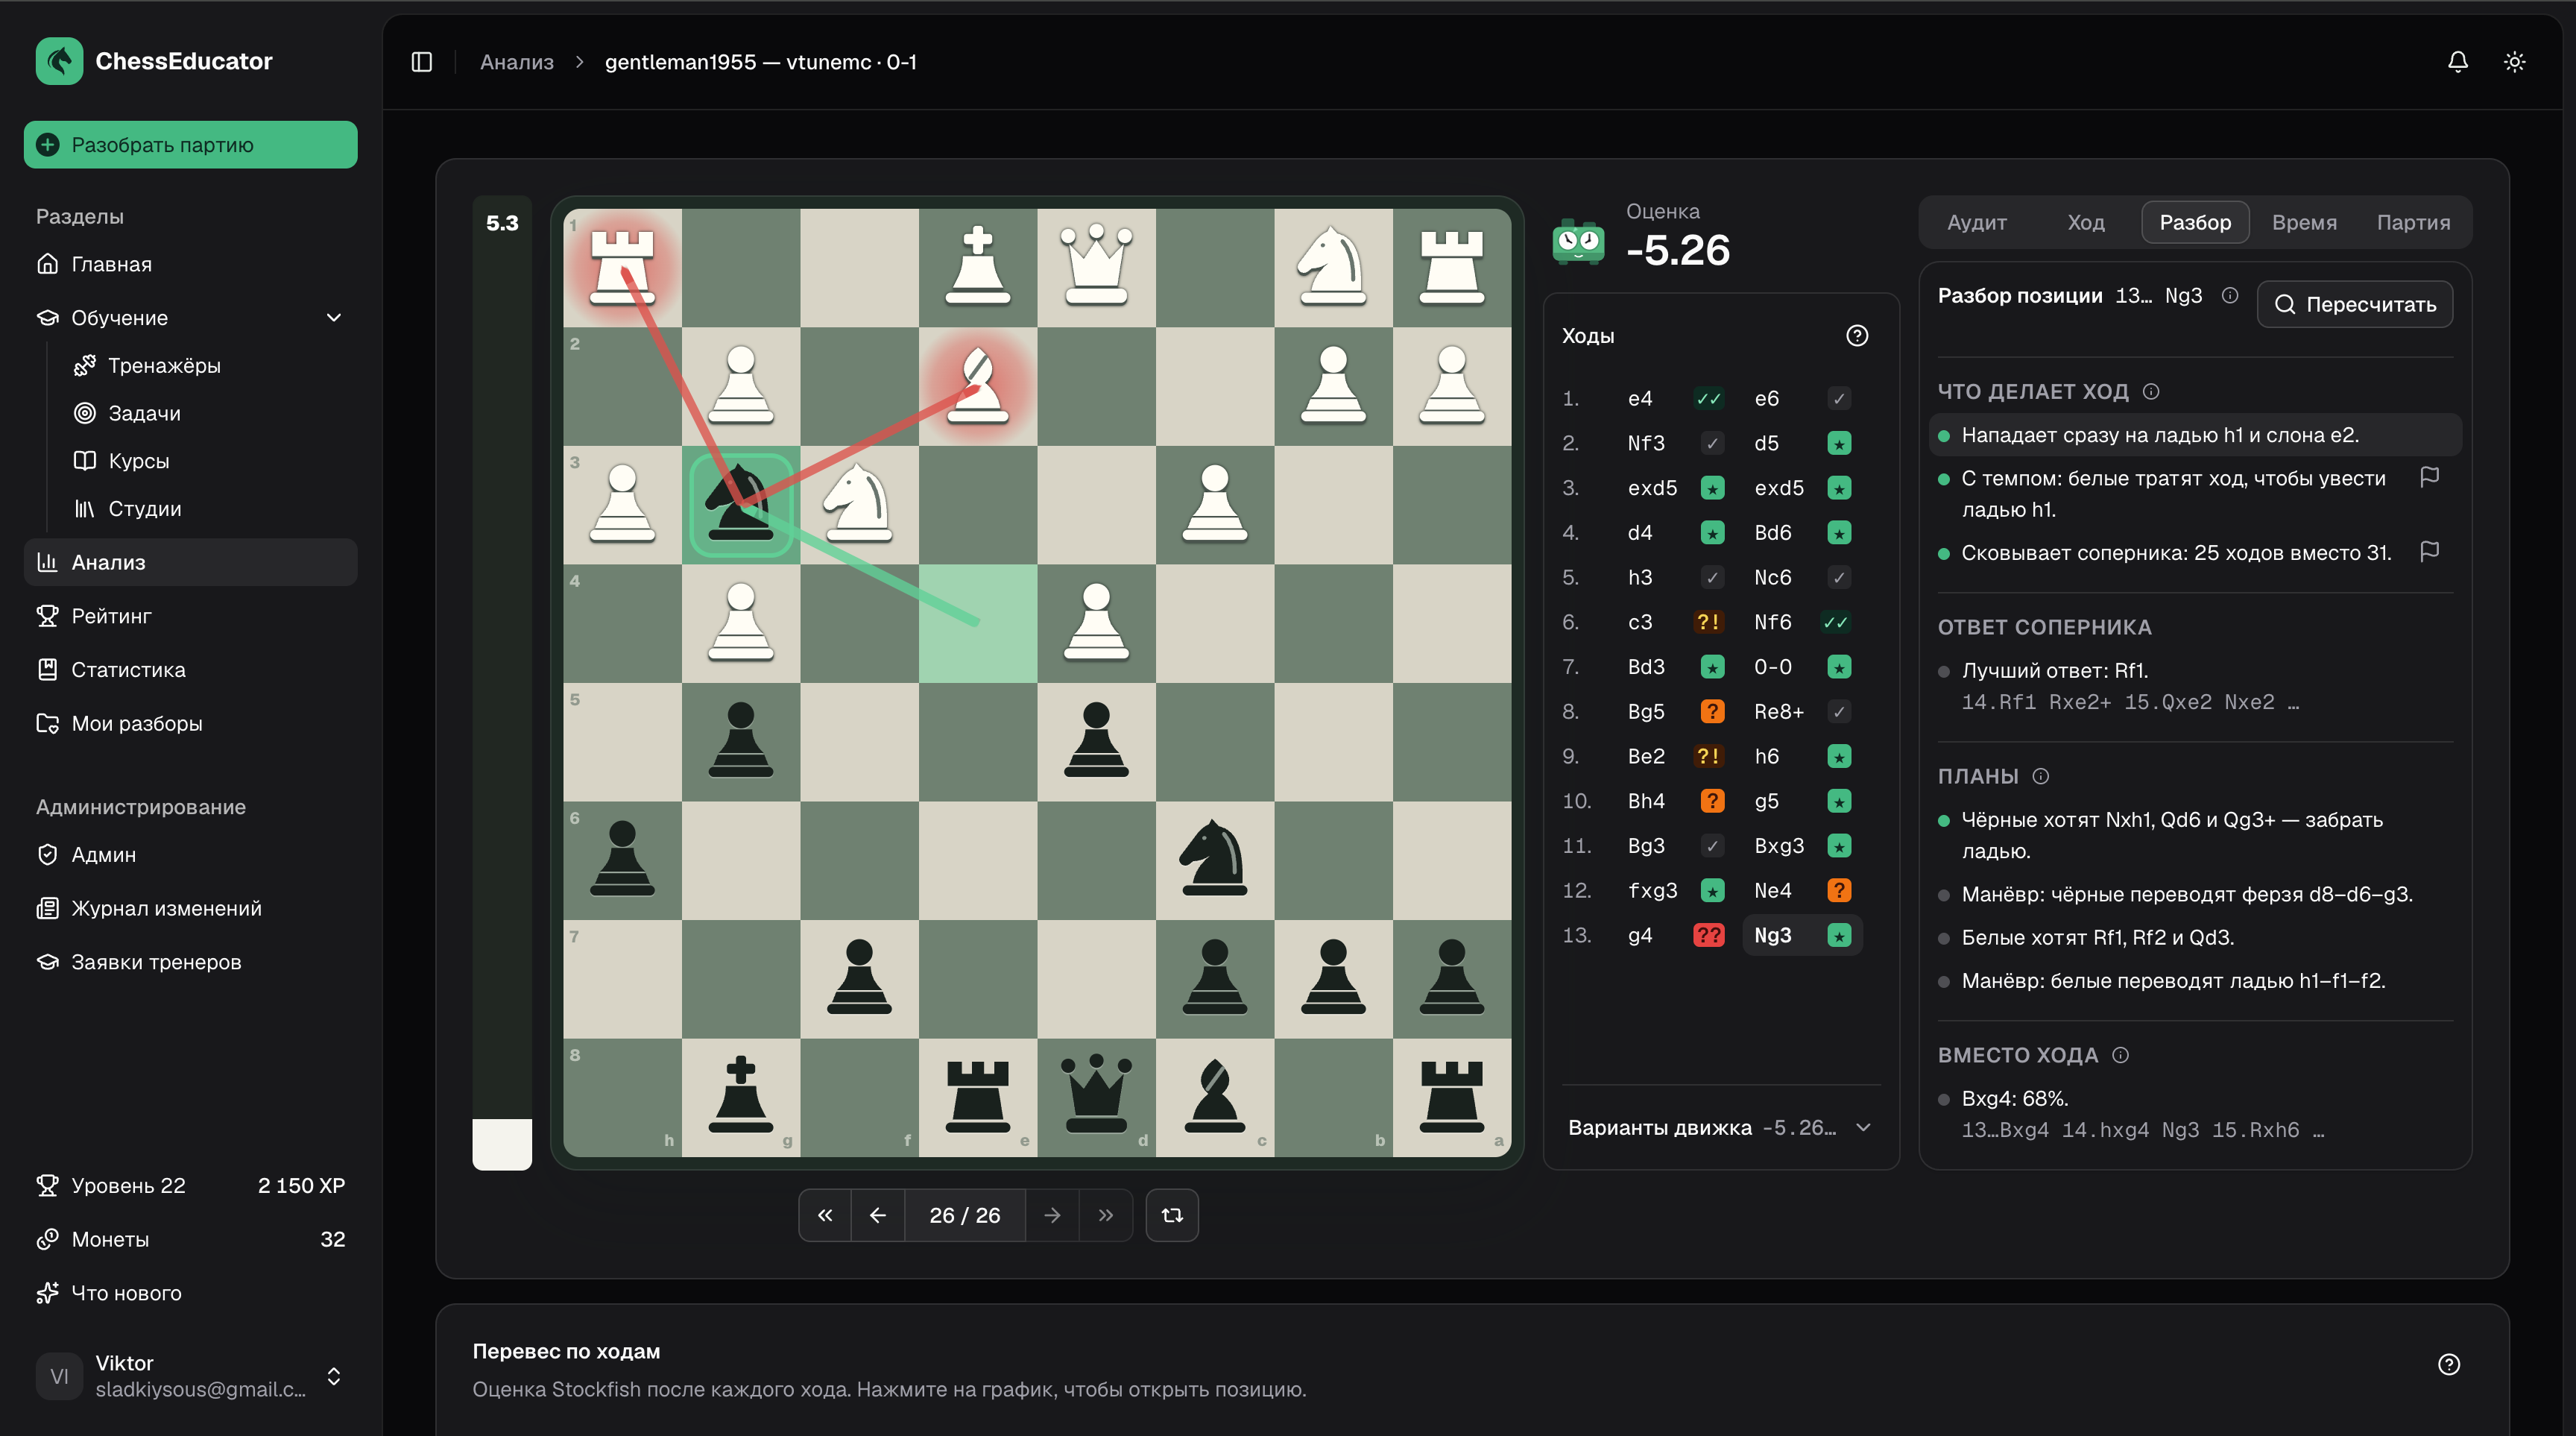Switch to the Ход tab
The image size is (2576, 1436).
[x=2086, y=223]
